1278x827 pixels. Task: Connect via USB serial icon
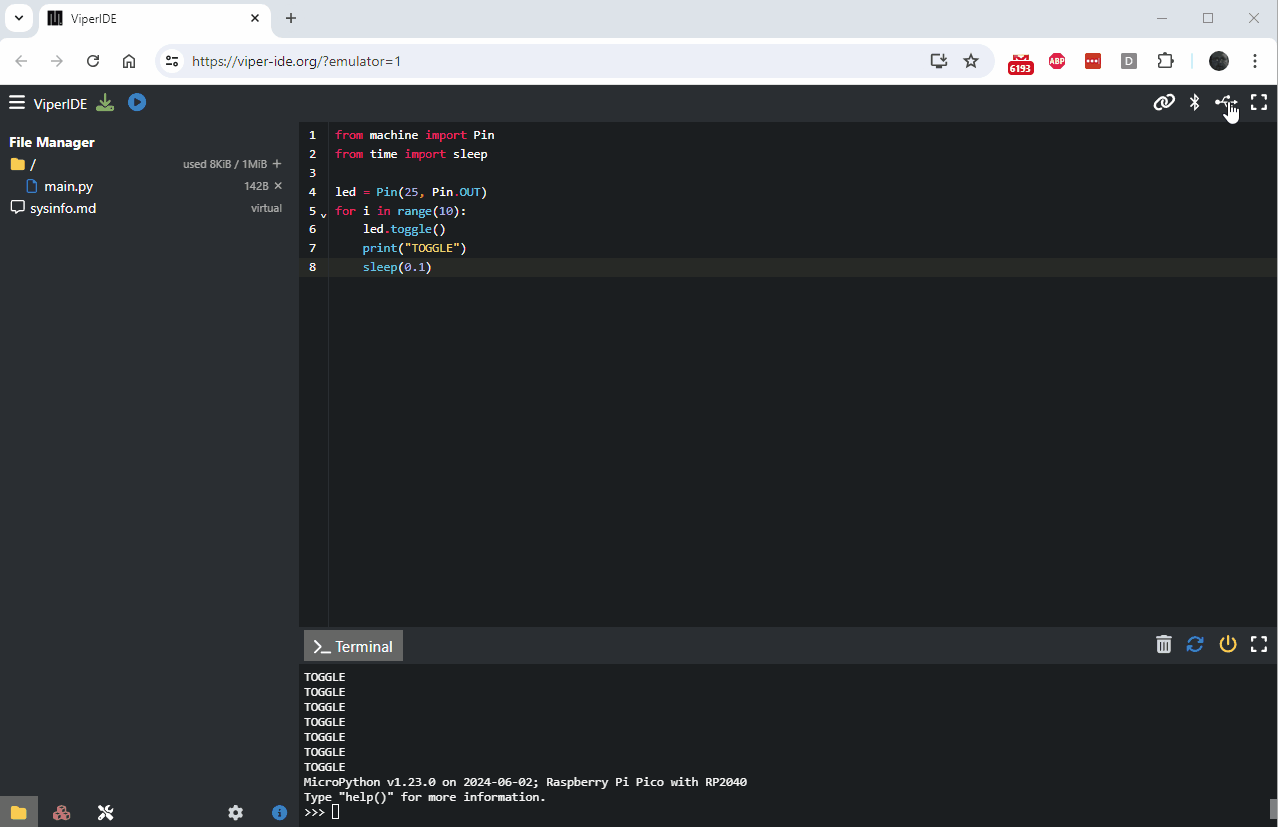pos(1226,102)
